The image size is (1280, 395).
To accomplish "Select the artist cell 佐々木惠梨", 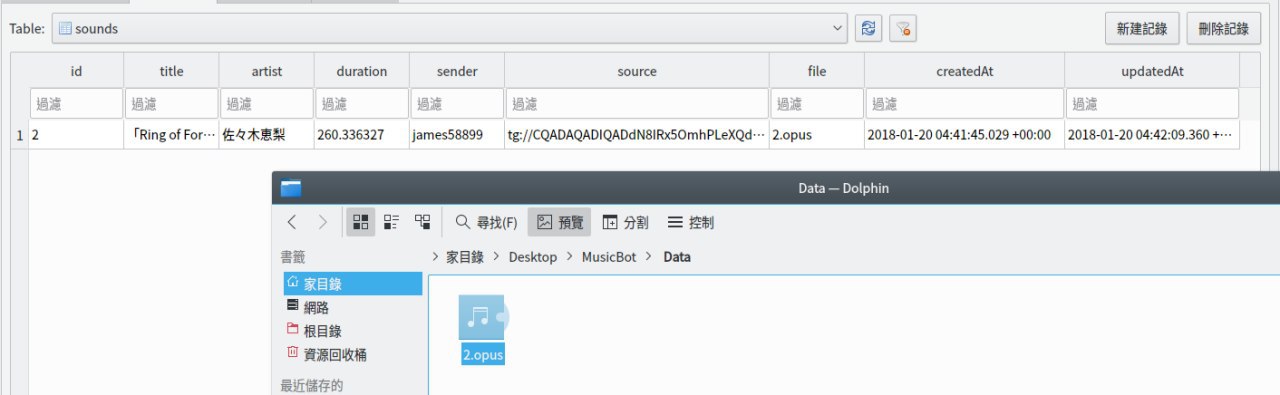I will coord(266,134).
